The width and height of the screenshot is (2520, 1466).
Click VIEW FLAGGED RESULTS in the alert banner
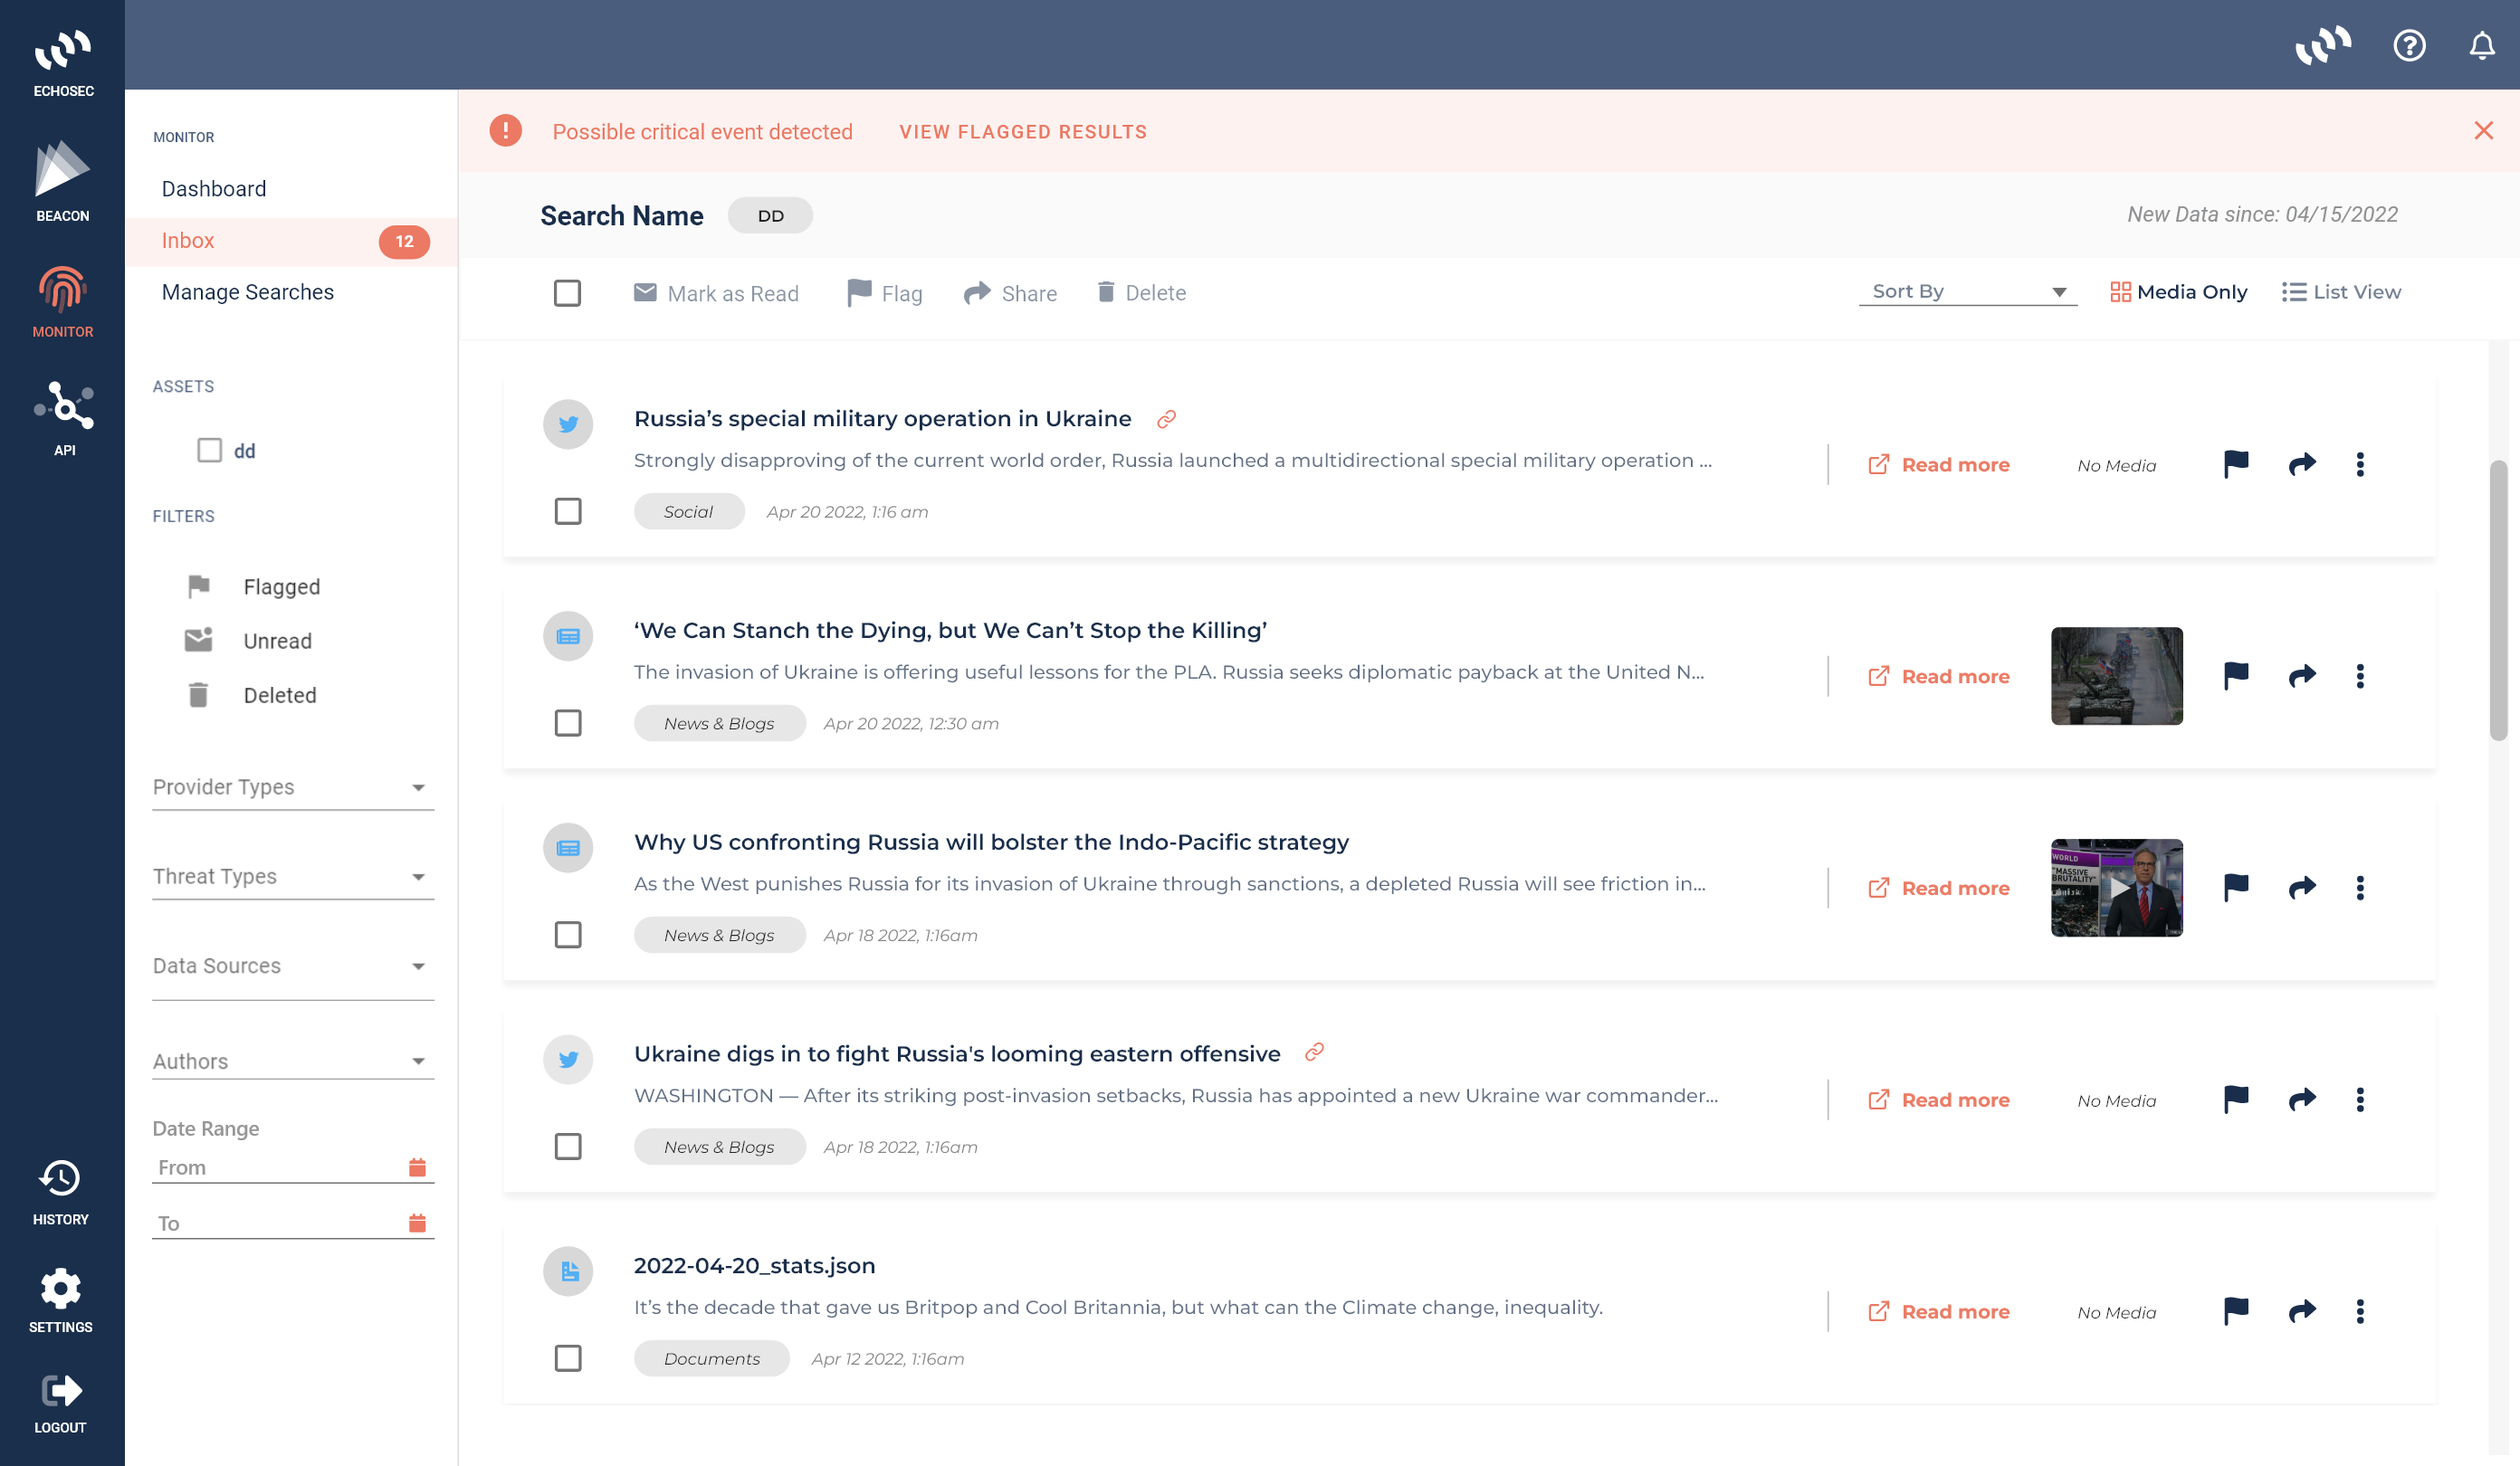[x=1022, y=131]
